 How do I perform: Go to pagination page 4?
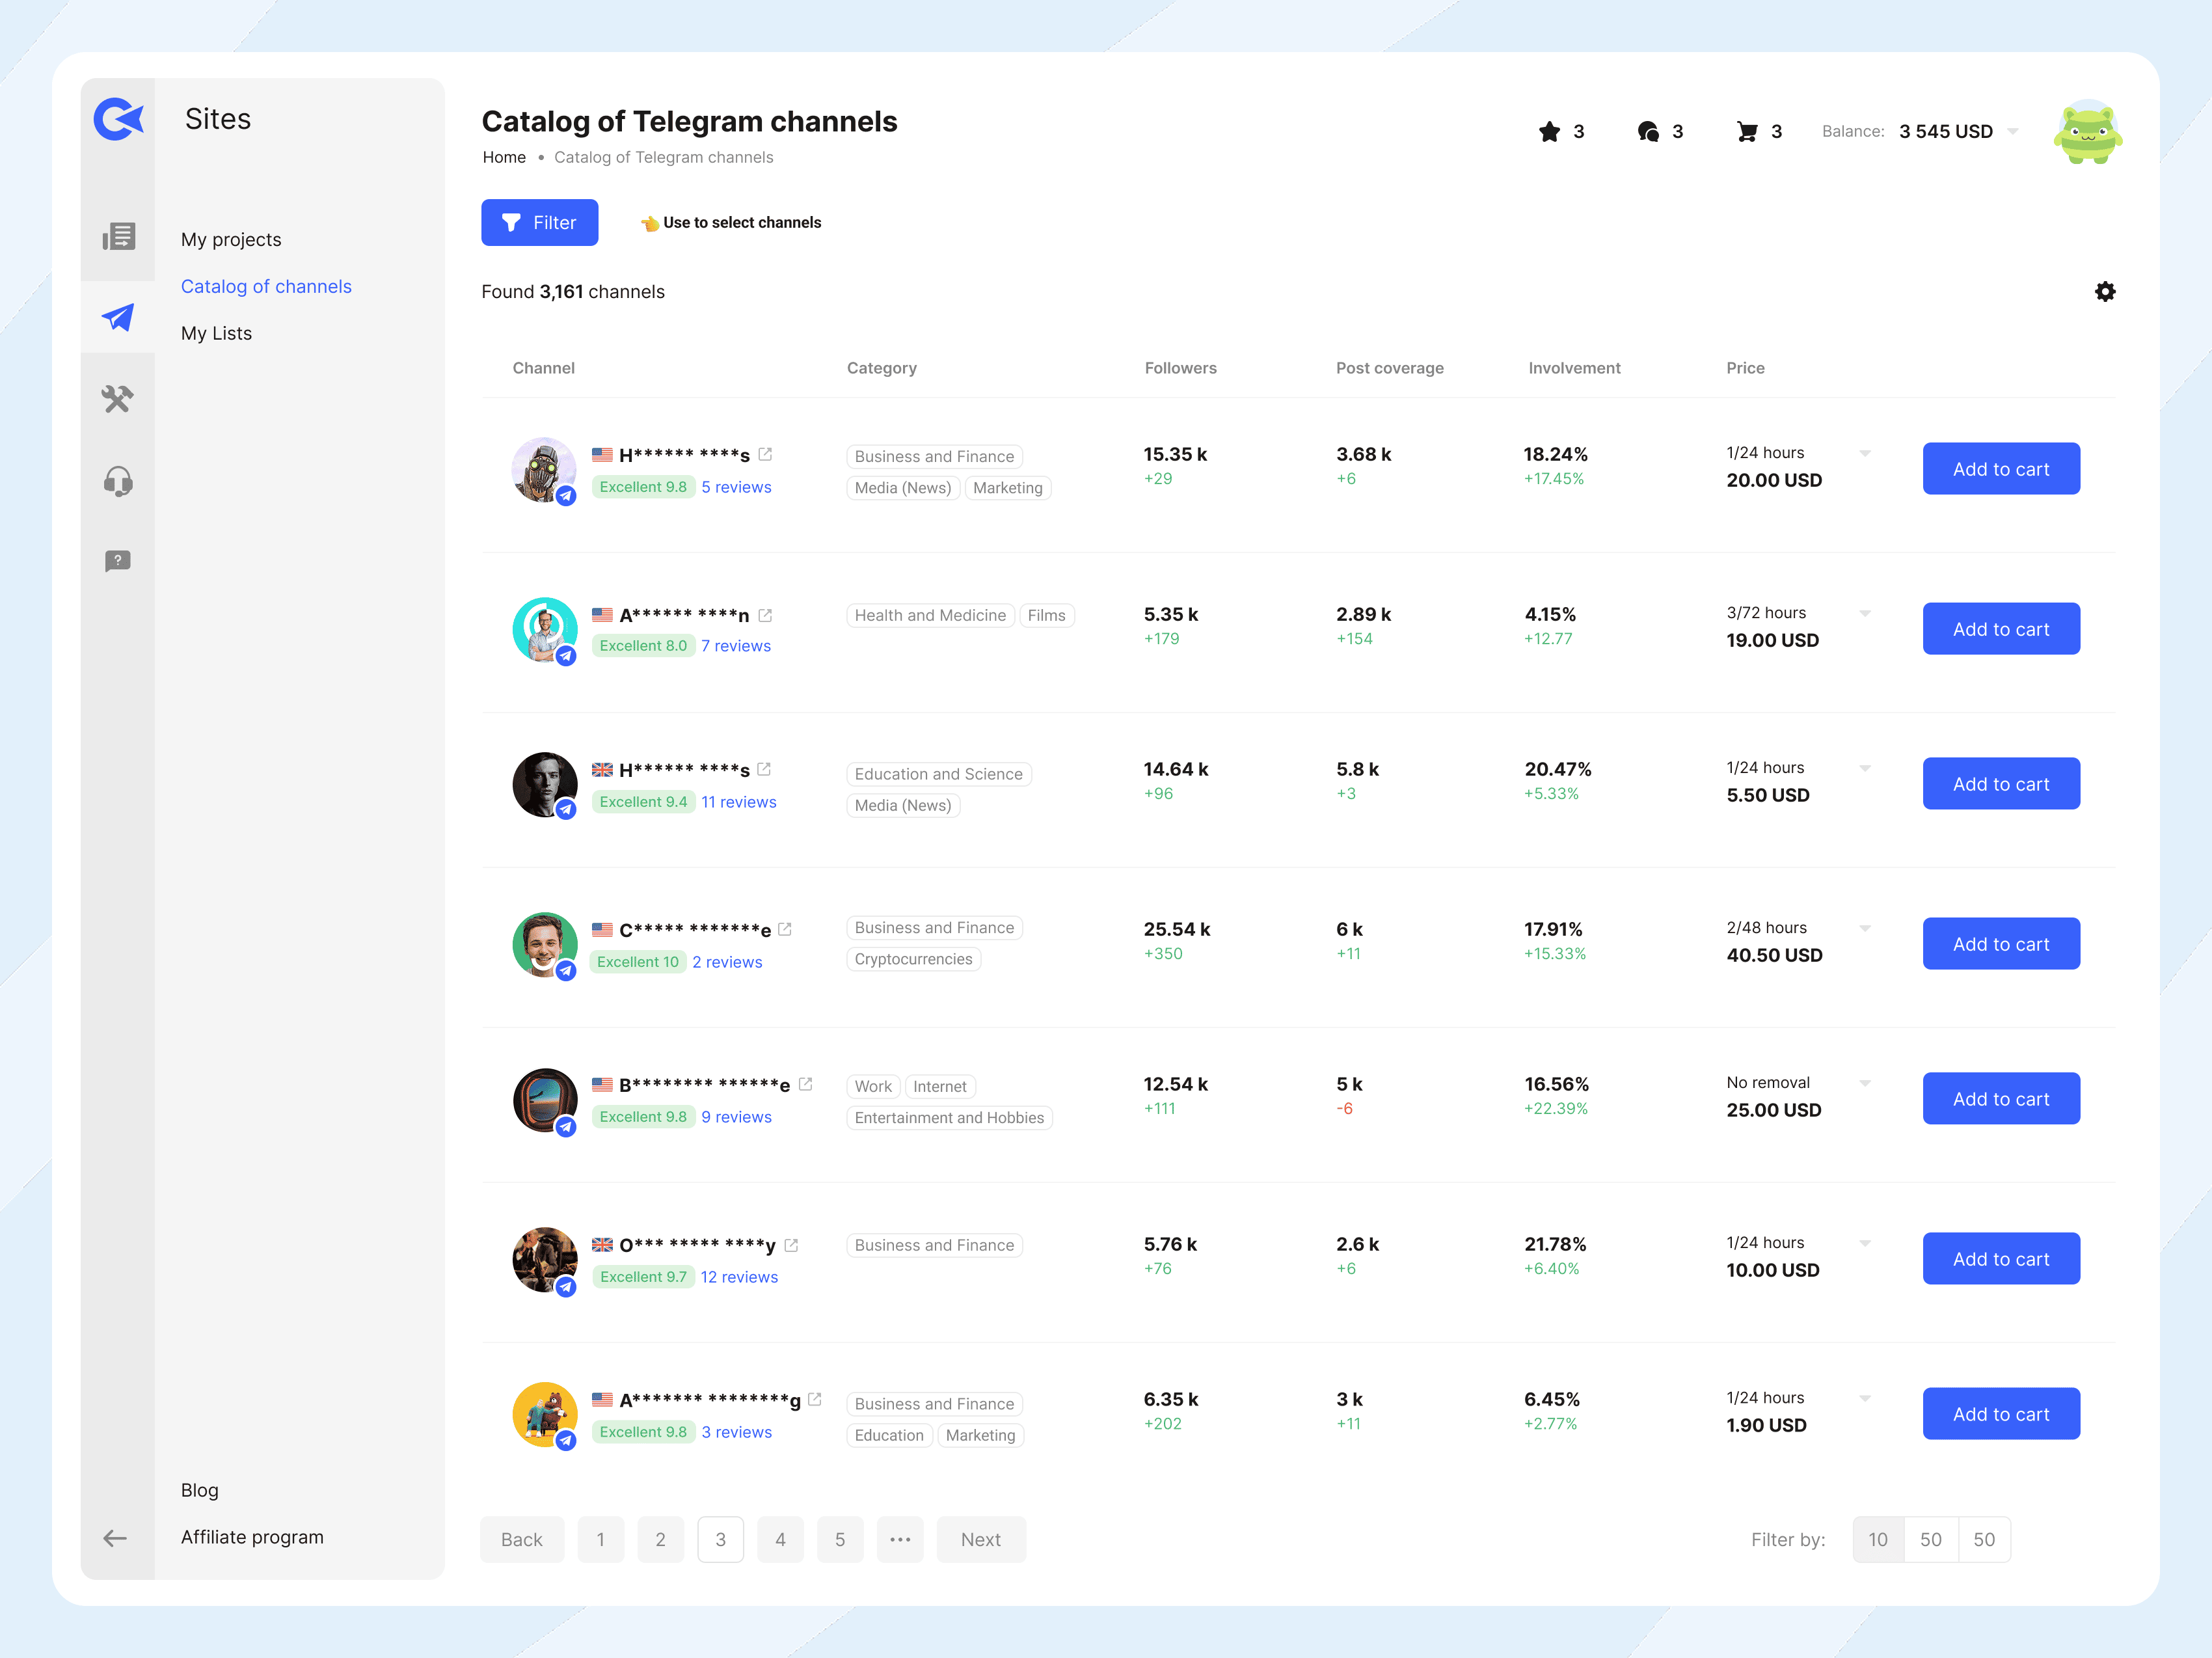(781, 1539)
